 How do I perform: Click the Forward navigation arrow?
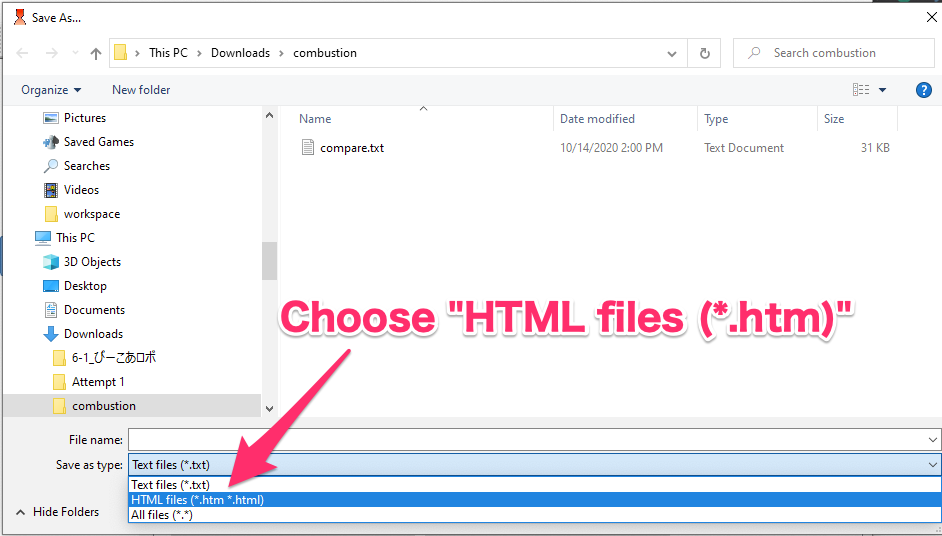tap(52, 53)
